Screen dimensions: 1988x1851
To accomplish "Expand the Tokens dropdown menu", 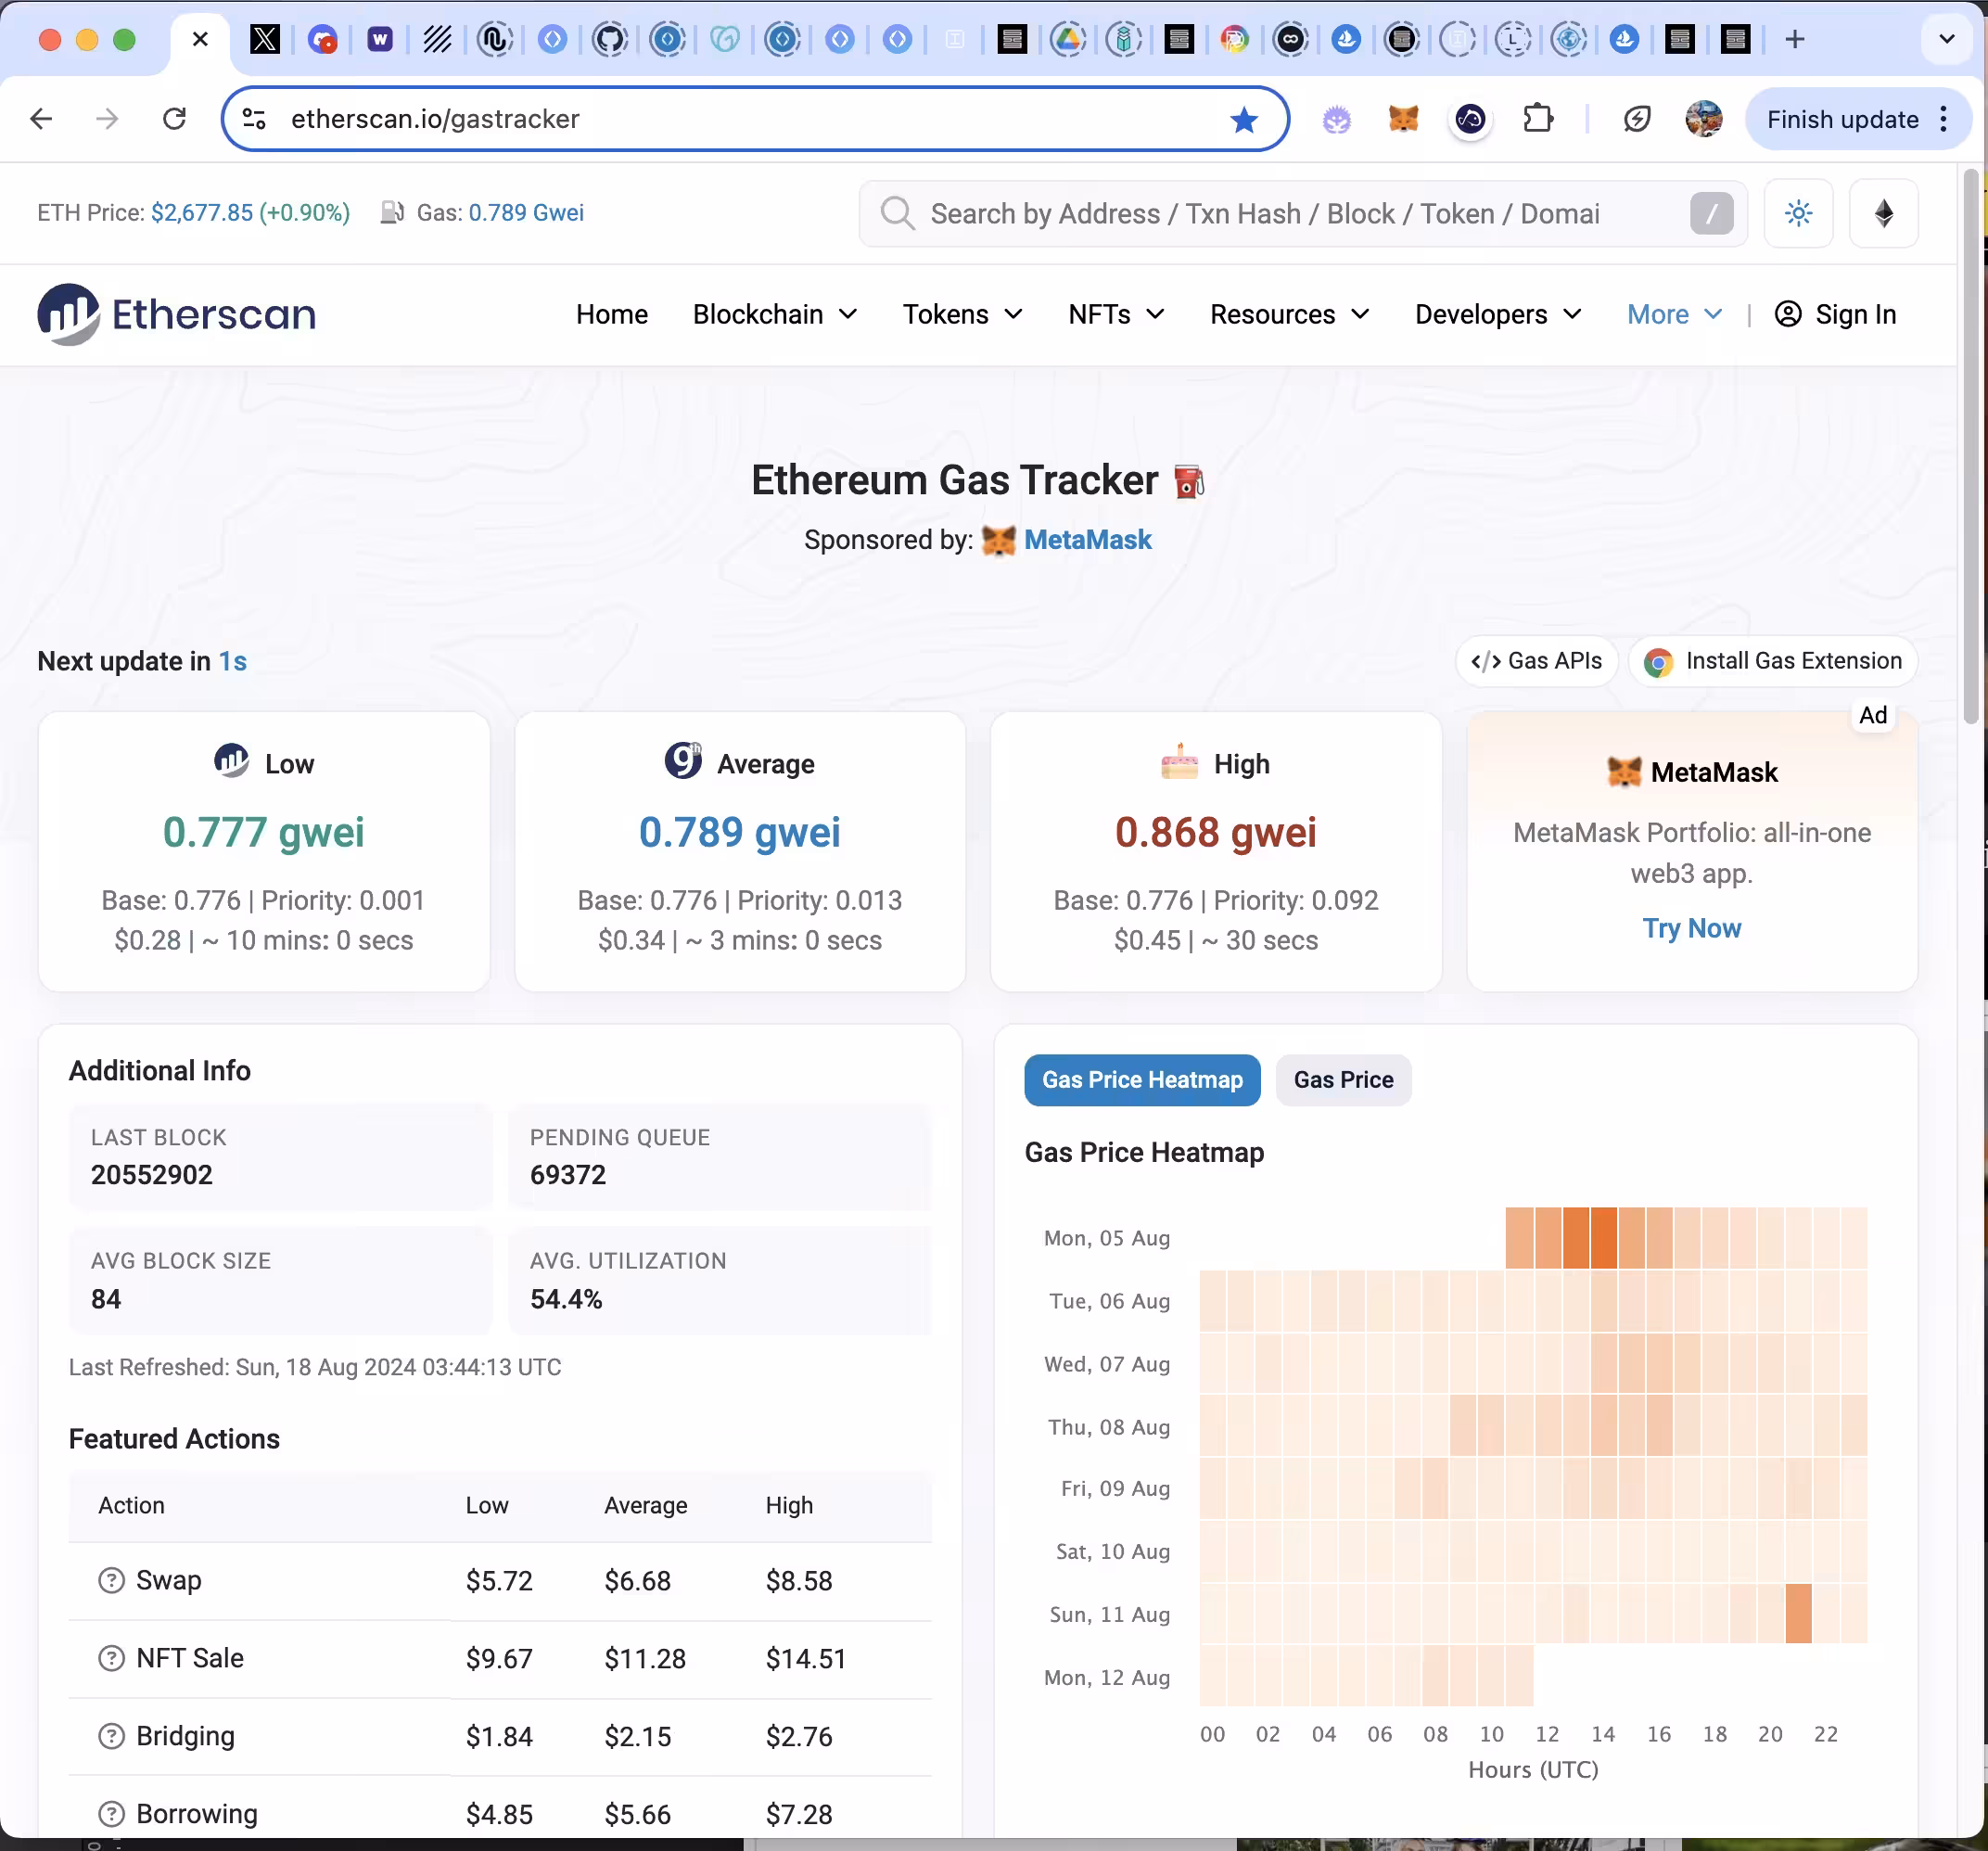I will click(962, 314).
